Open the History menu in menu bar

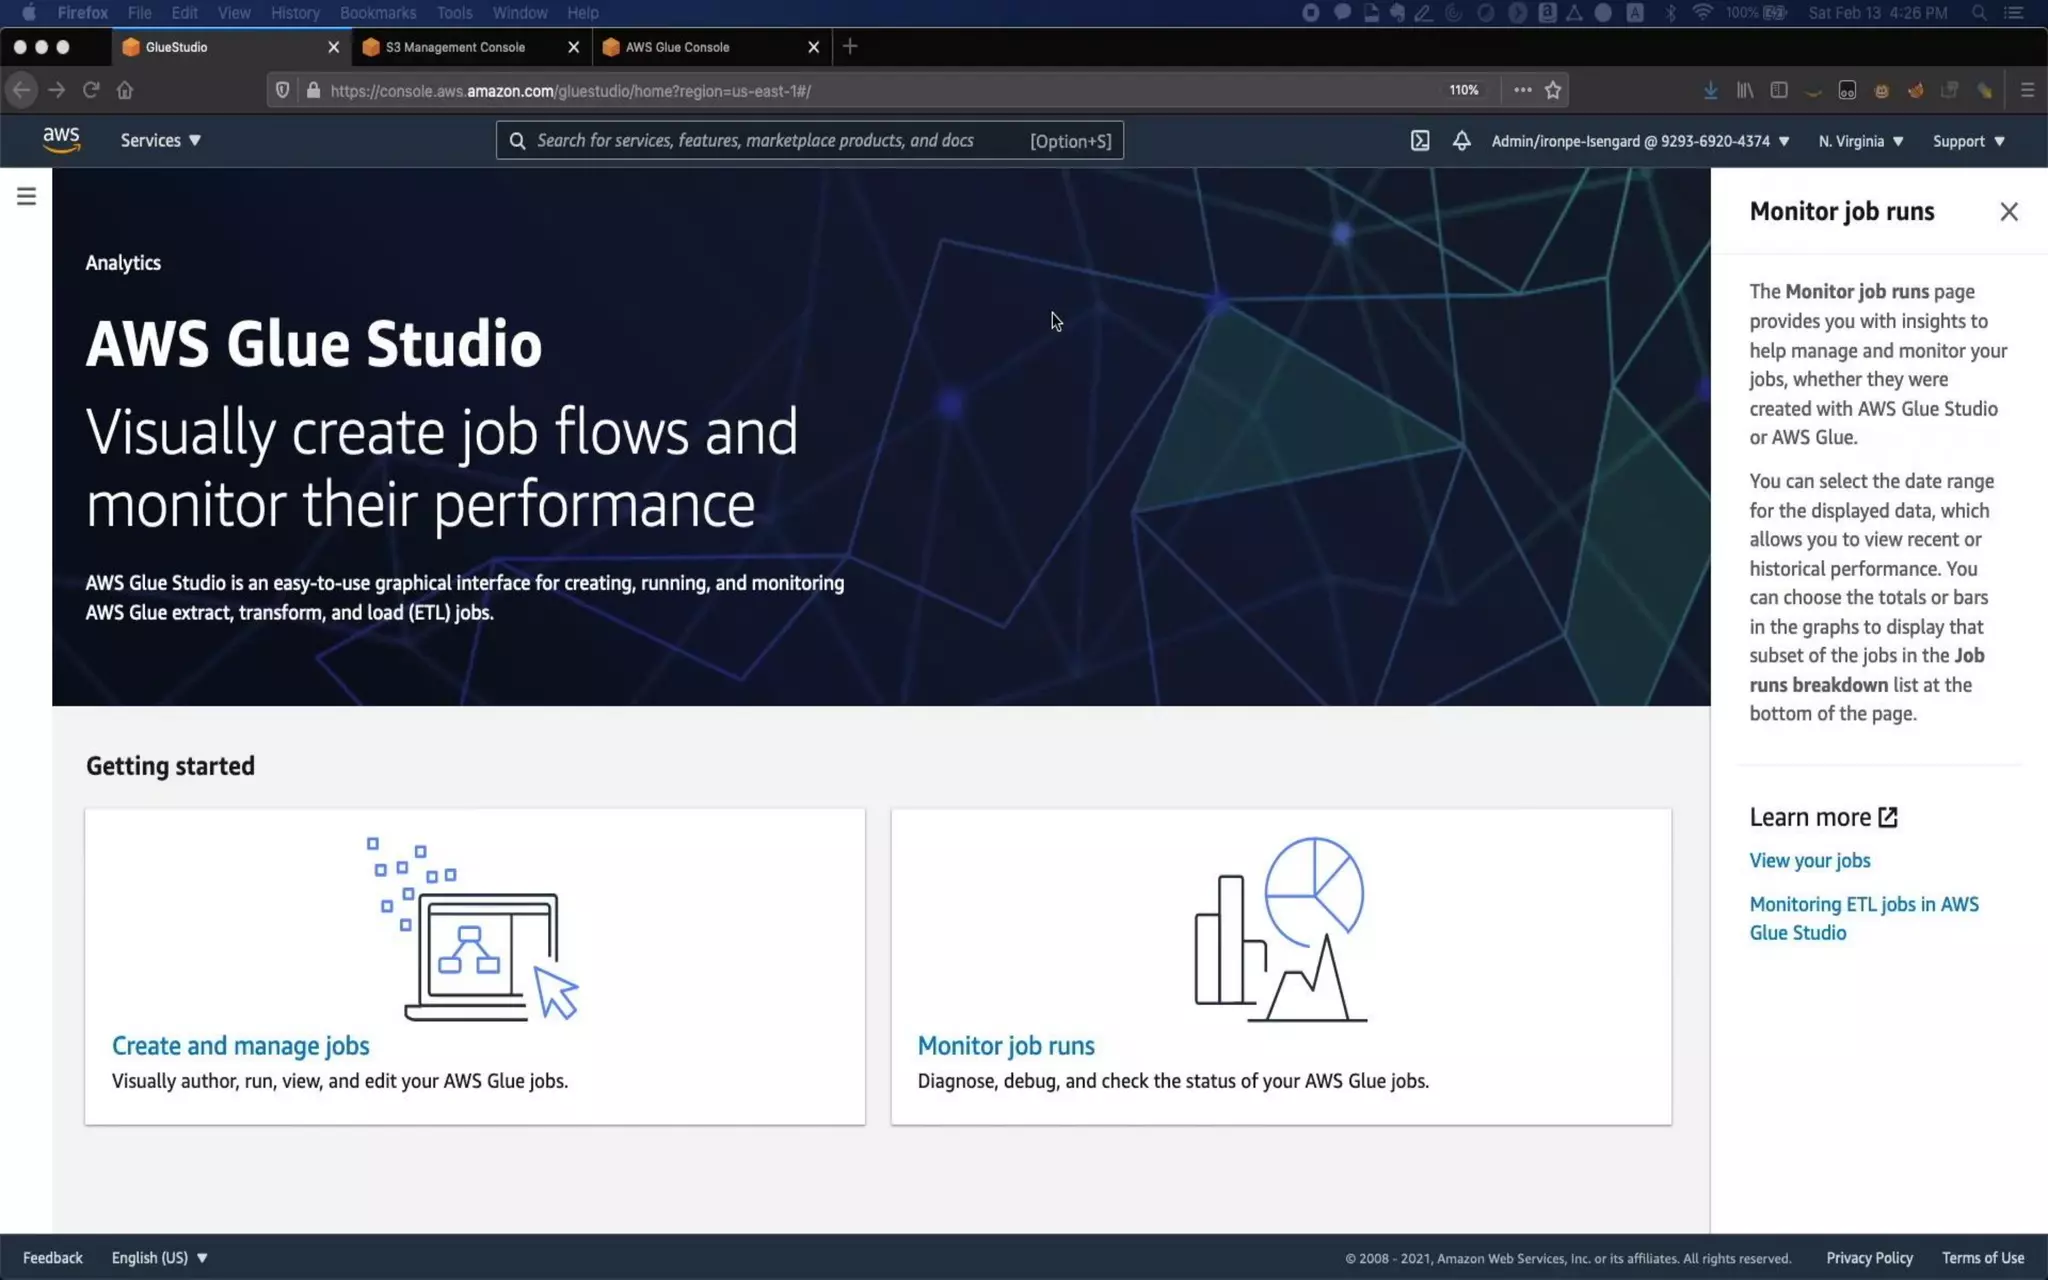click(x=295, y=13)
